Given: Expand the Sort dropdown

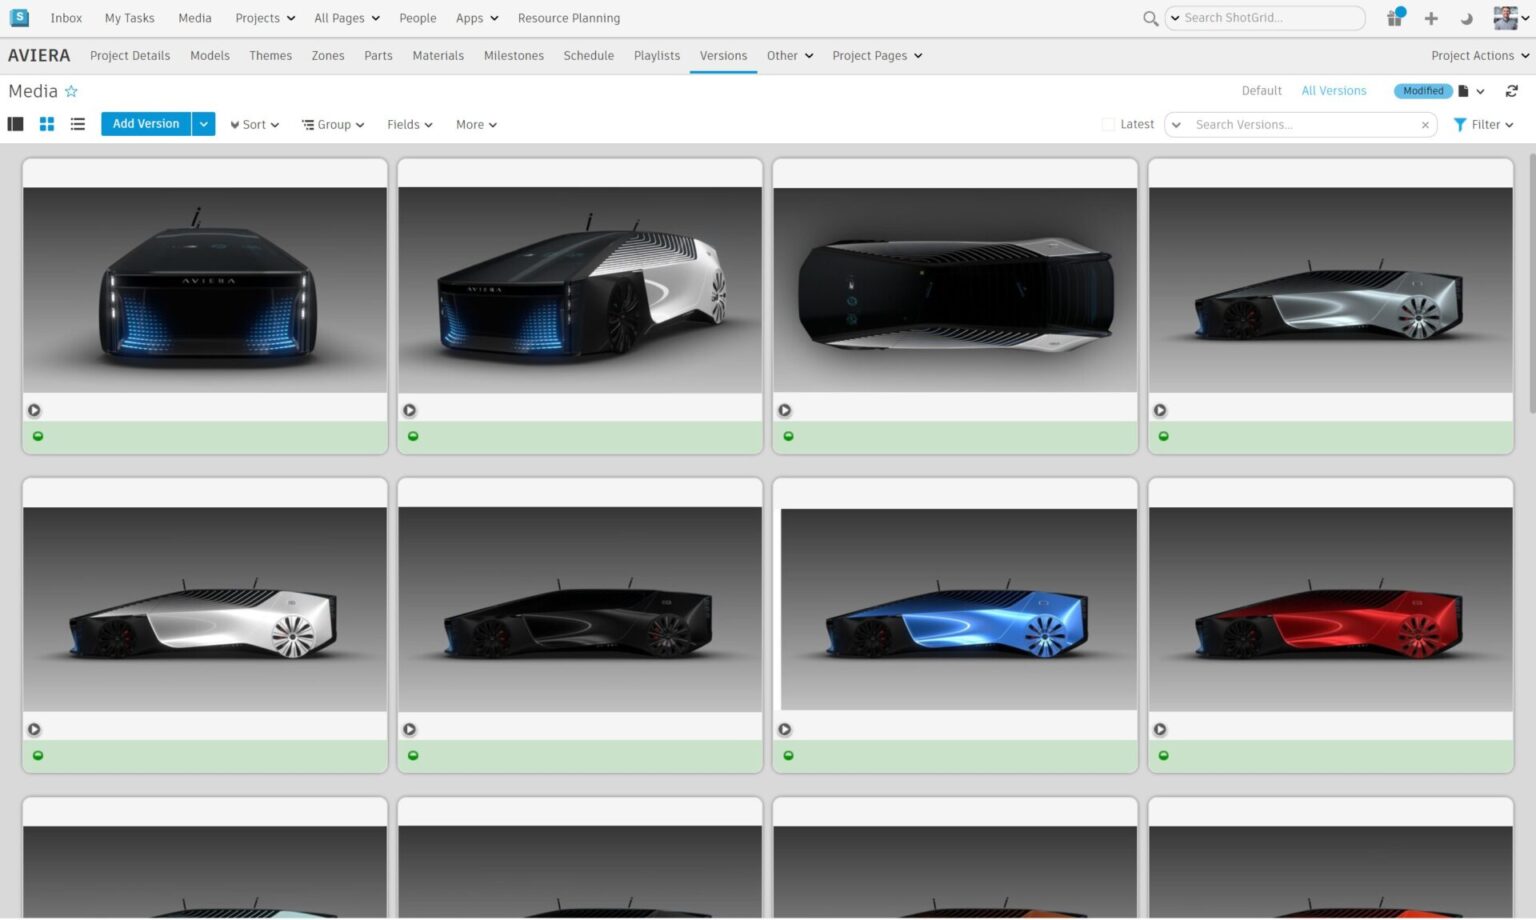Looking at the screenshot, I should (254, 125).
